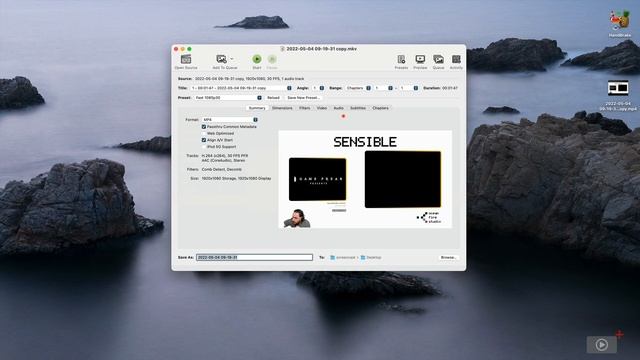The image size is (640, 360).
Task: Click the 1920x1080 Storage size text
Action: pos(236,179)
